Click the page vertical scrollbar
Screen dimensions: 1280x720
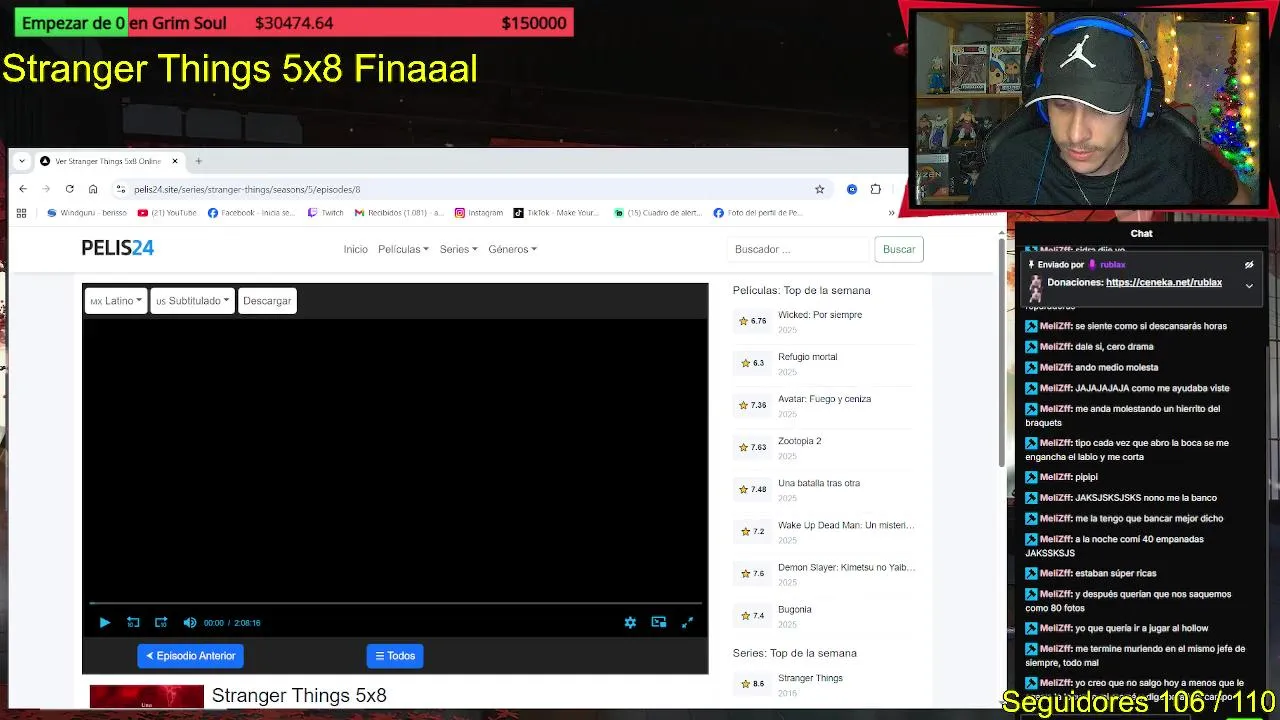[1002, 350]
